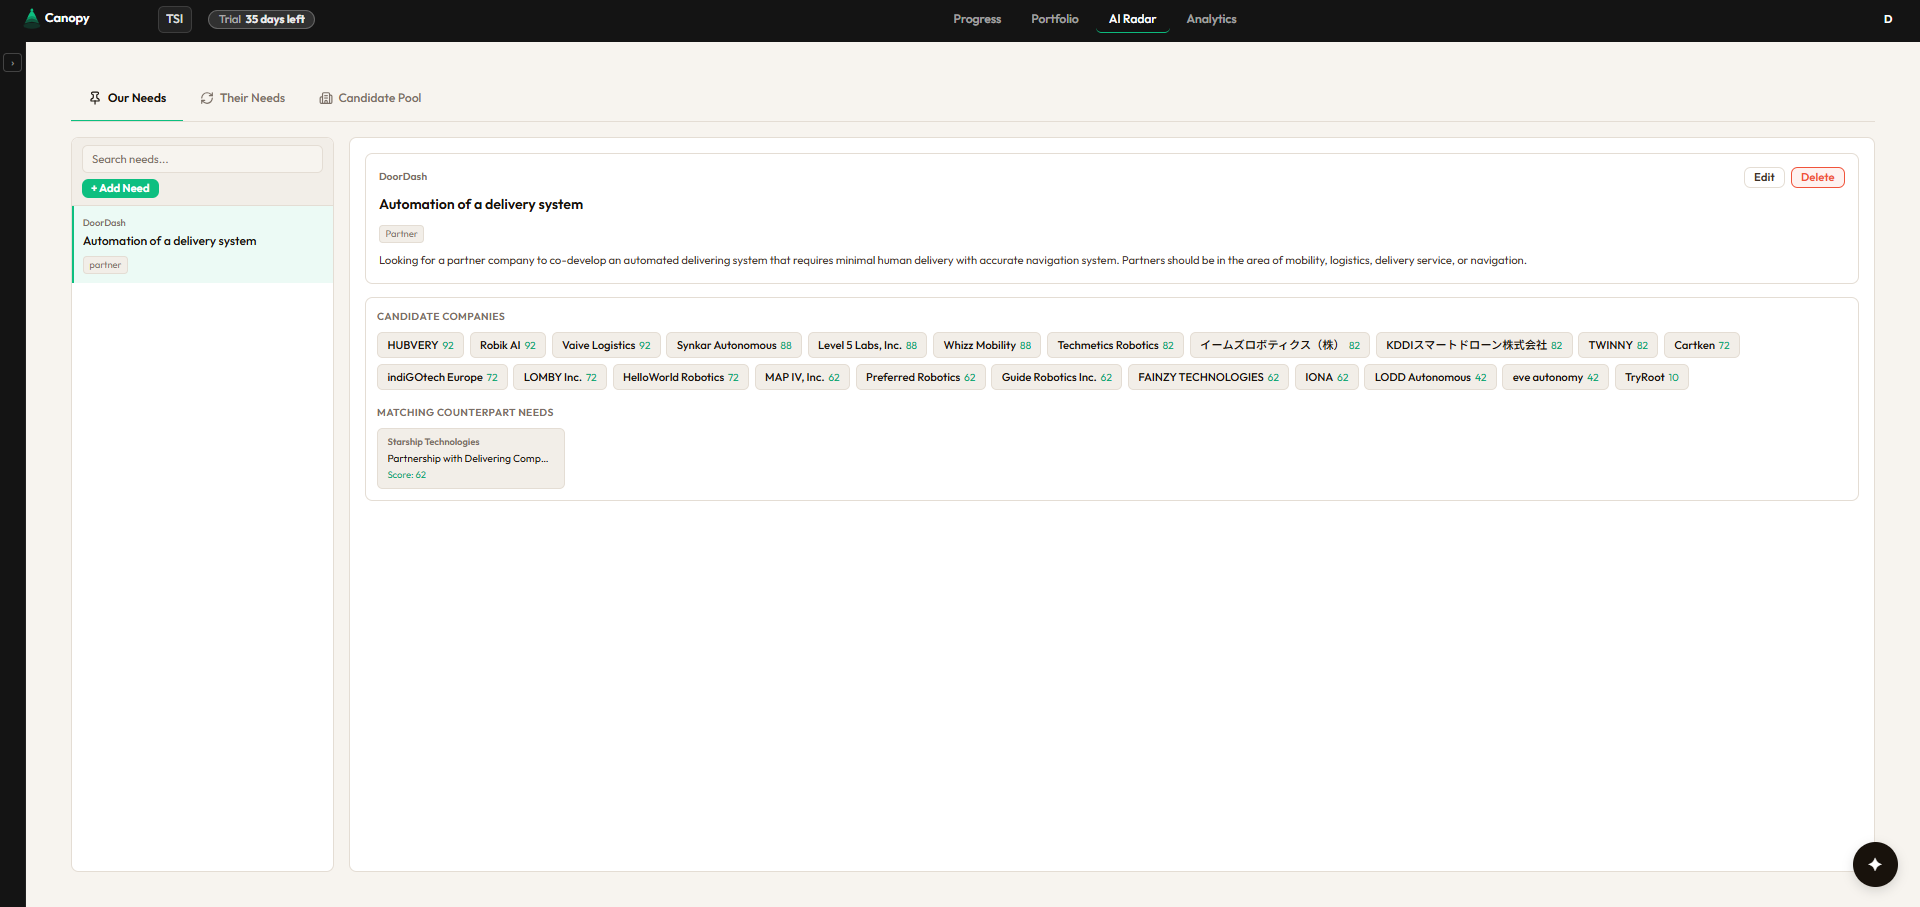Image resolution: width=1920 pixels, height=907 pixels.
Task: Click the need description starting 'Looking for a partner'
Action: (952, 260)
